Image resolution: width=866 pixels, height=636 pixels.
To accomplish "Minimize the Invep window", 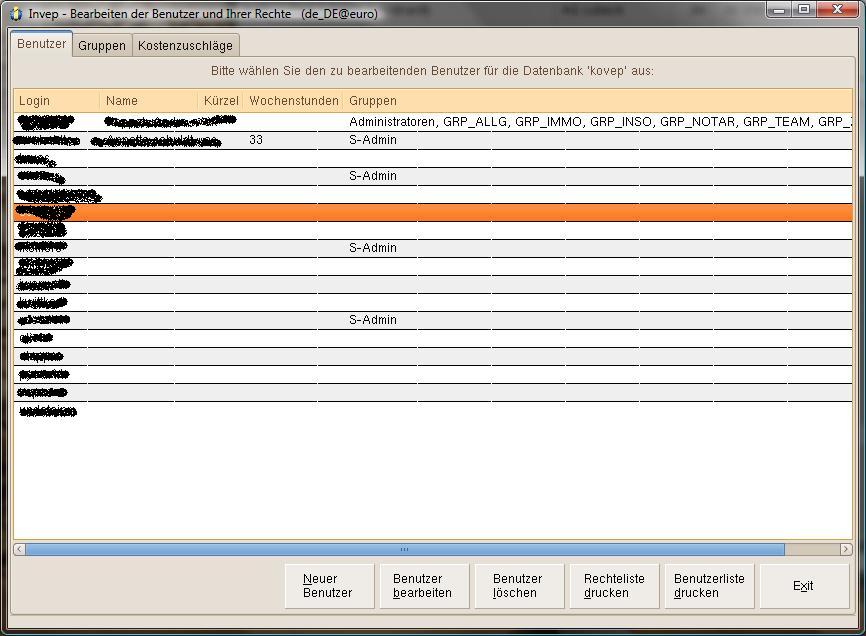I will 779,9.
